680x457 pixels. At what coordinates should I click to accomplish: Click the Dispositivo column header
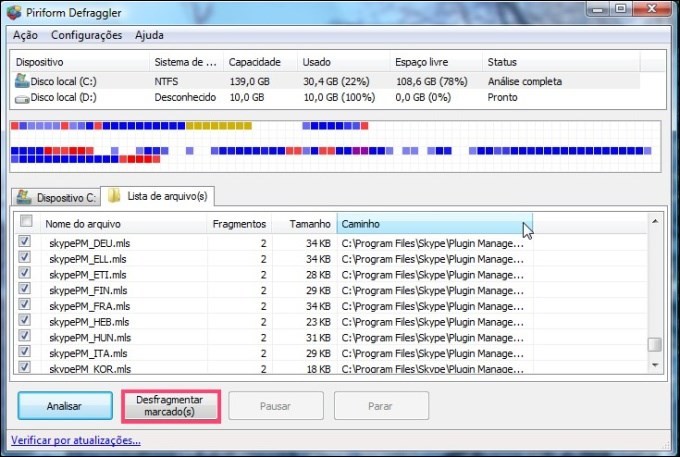80,62
